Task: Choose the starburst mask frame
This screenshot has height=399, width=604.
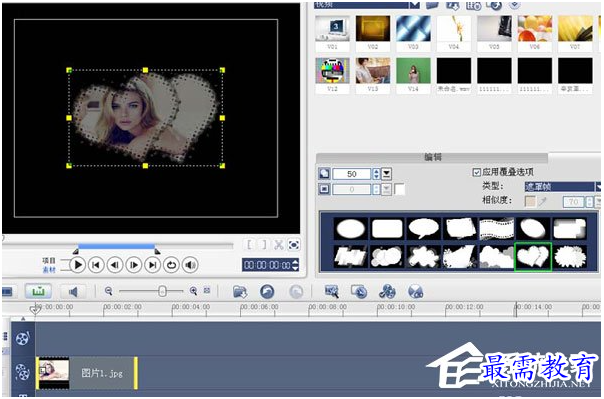Action: point(570,256)
